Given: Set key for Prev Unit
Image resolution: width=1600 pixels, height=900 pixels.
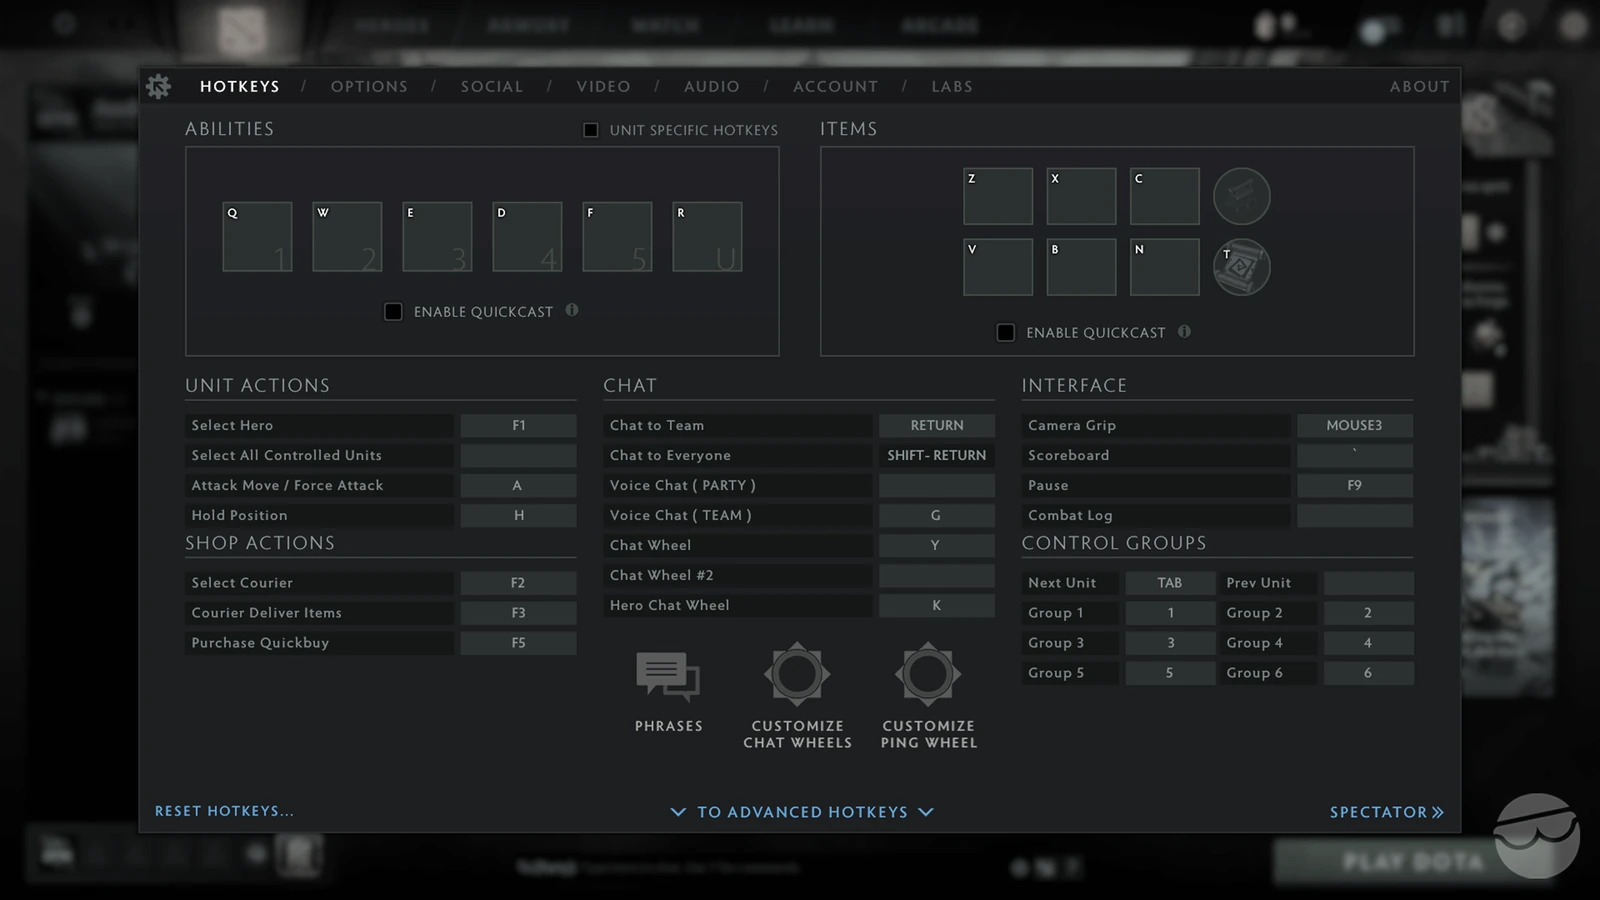Looking at the screenshot, I should click(x=1368, y=583).
